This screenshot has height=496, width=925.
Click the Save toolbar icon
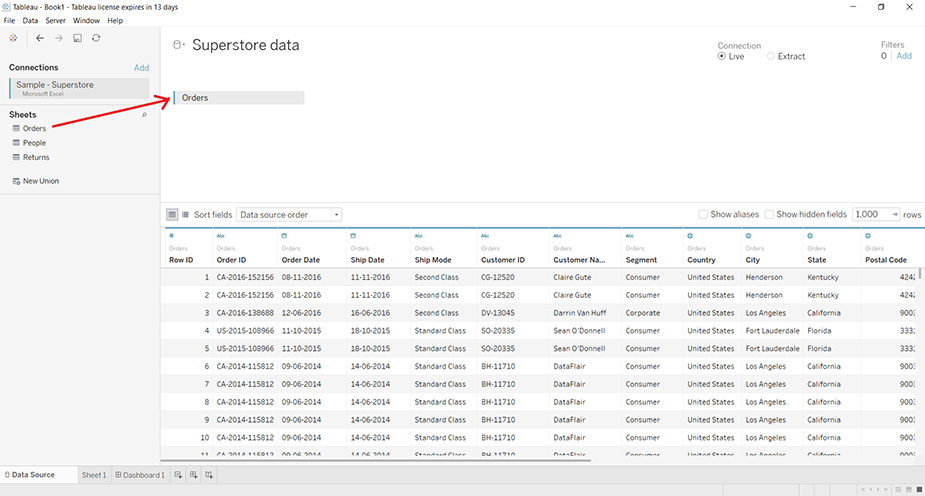coord(77,38)
